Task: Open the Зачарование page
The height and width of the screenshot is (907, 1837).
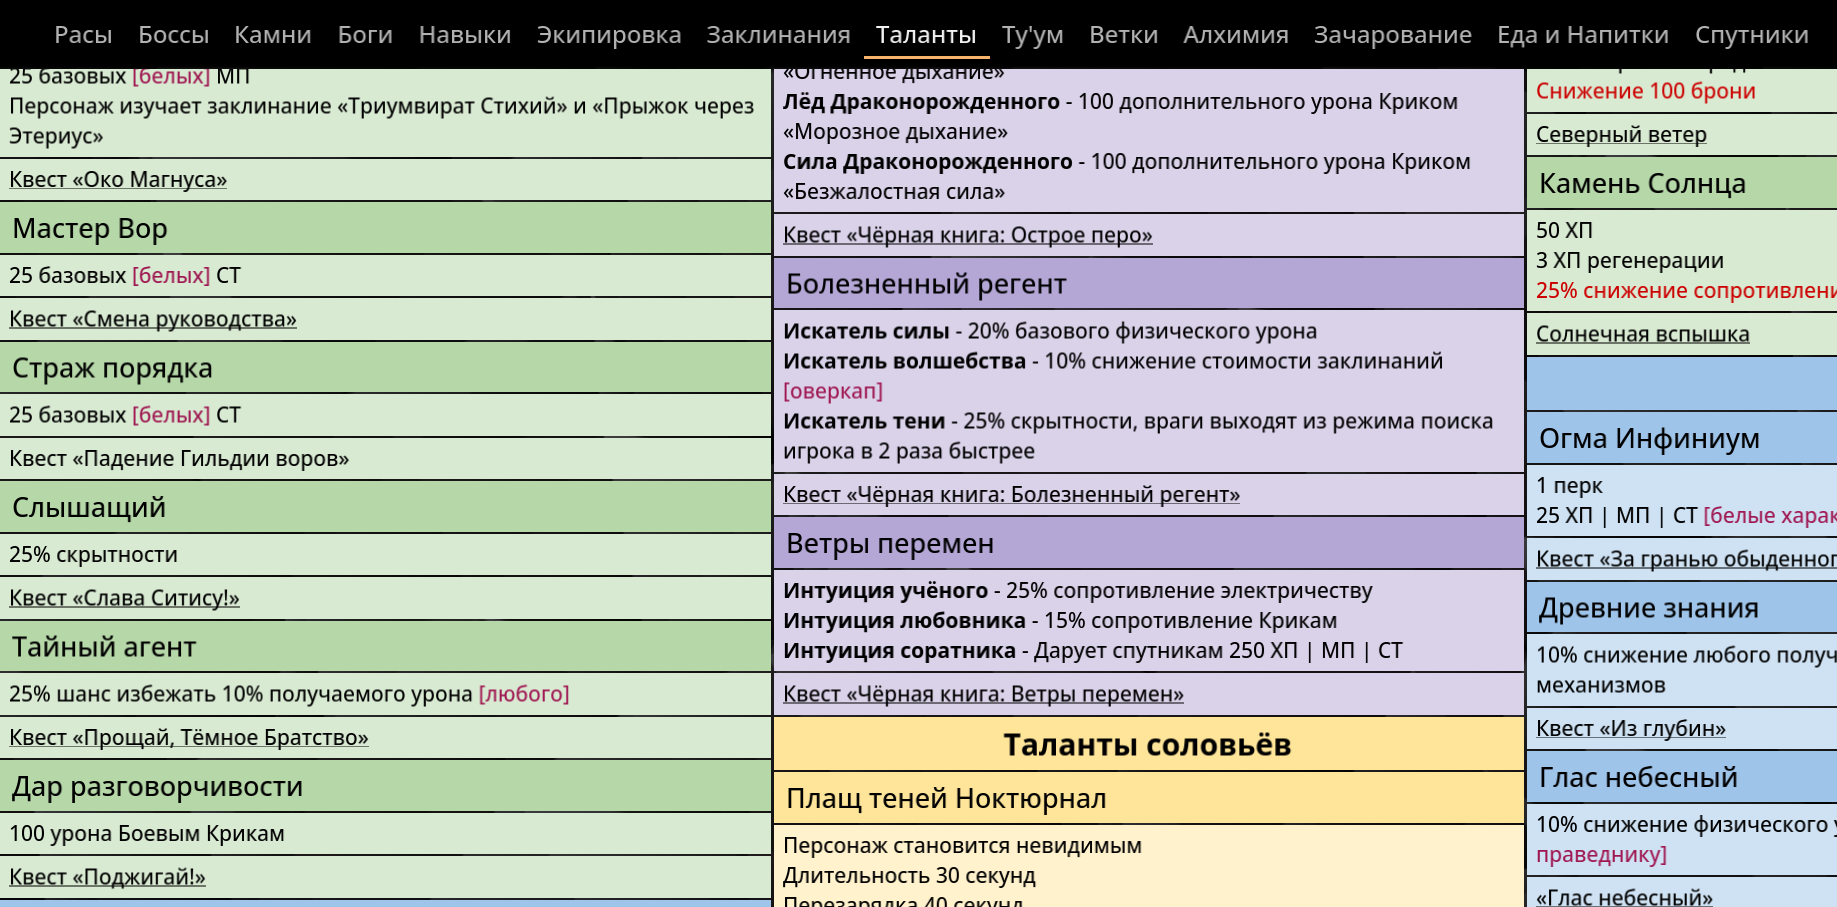Action: click(1393, 35)
